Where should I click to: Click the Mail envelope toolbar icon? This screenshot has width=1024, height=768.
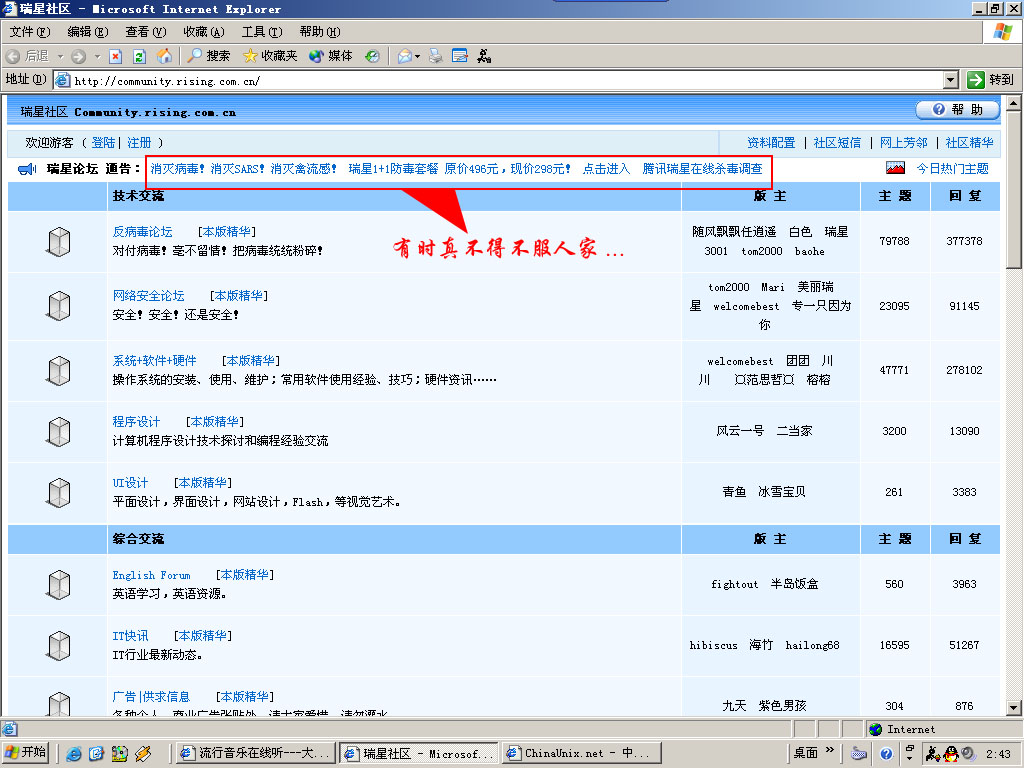point(404,57)
